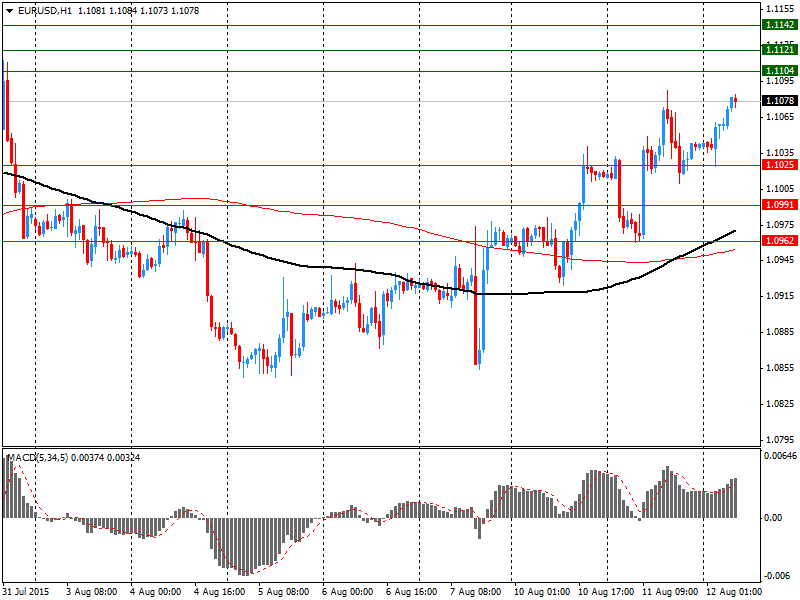Image resolution: width=800 pixels, height=600 pixels.
Task: Select the 1.1025 red price level label
Action: (780, 165)
